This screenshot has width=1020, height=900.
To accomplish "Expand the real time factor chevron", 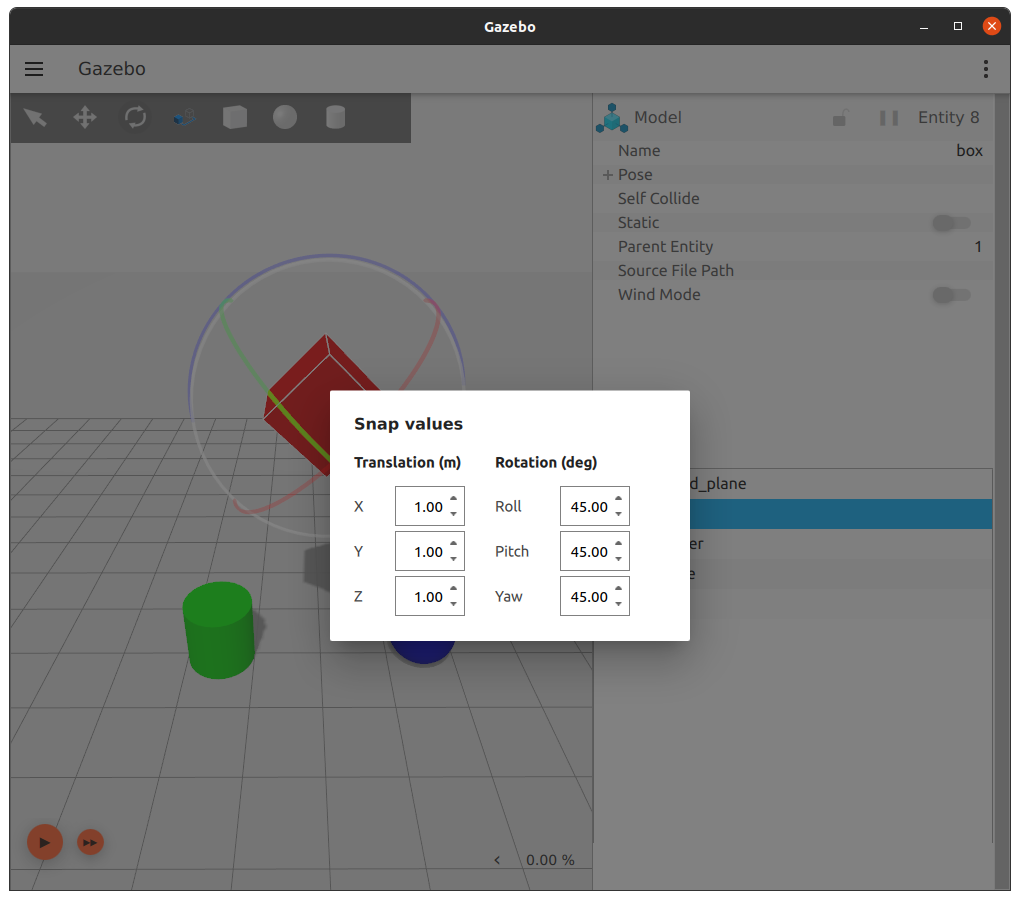I will coord(497,860).
